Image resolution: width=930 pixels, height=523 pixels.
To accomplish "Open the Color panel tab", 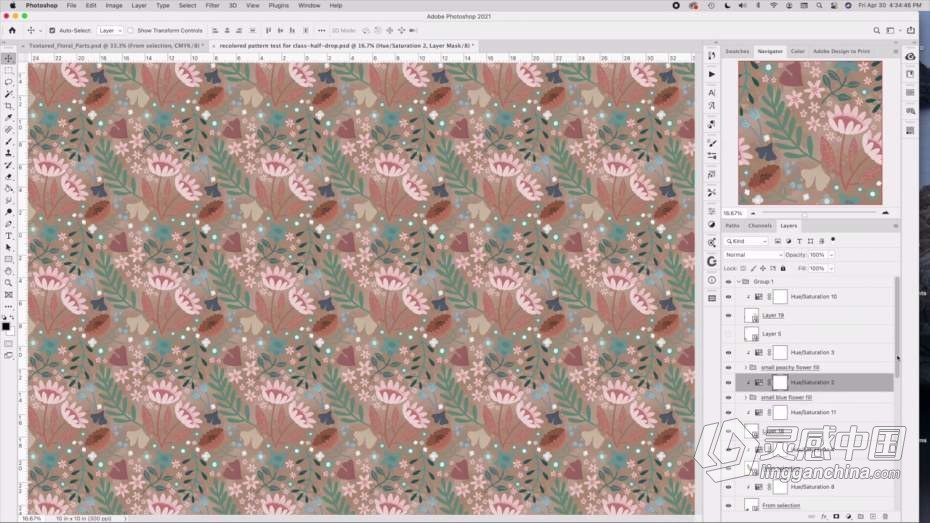I will tap(797, 52).
